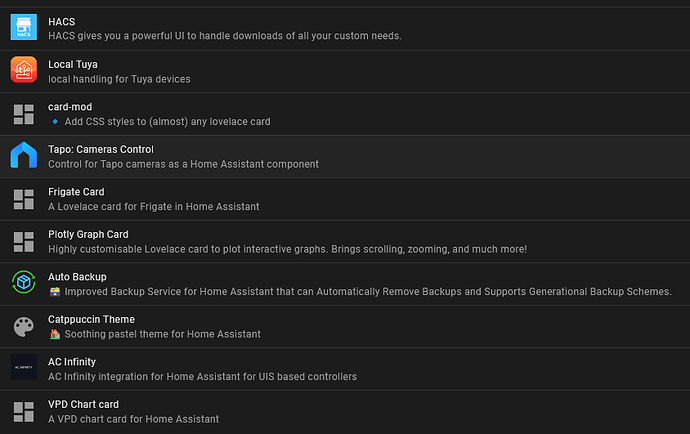690x434 pixels.
Task: Open the Plotly Graph Card title
Action: (88, 234)
